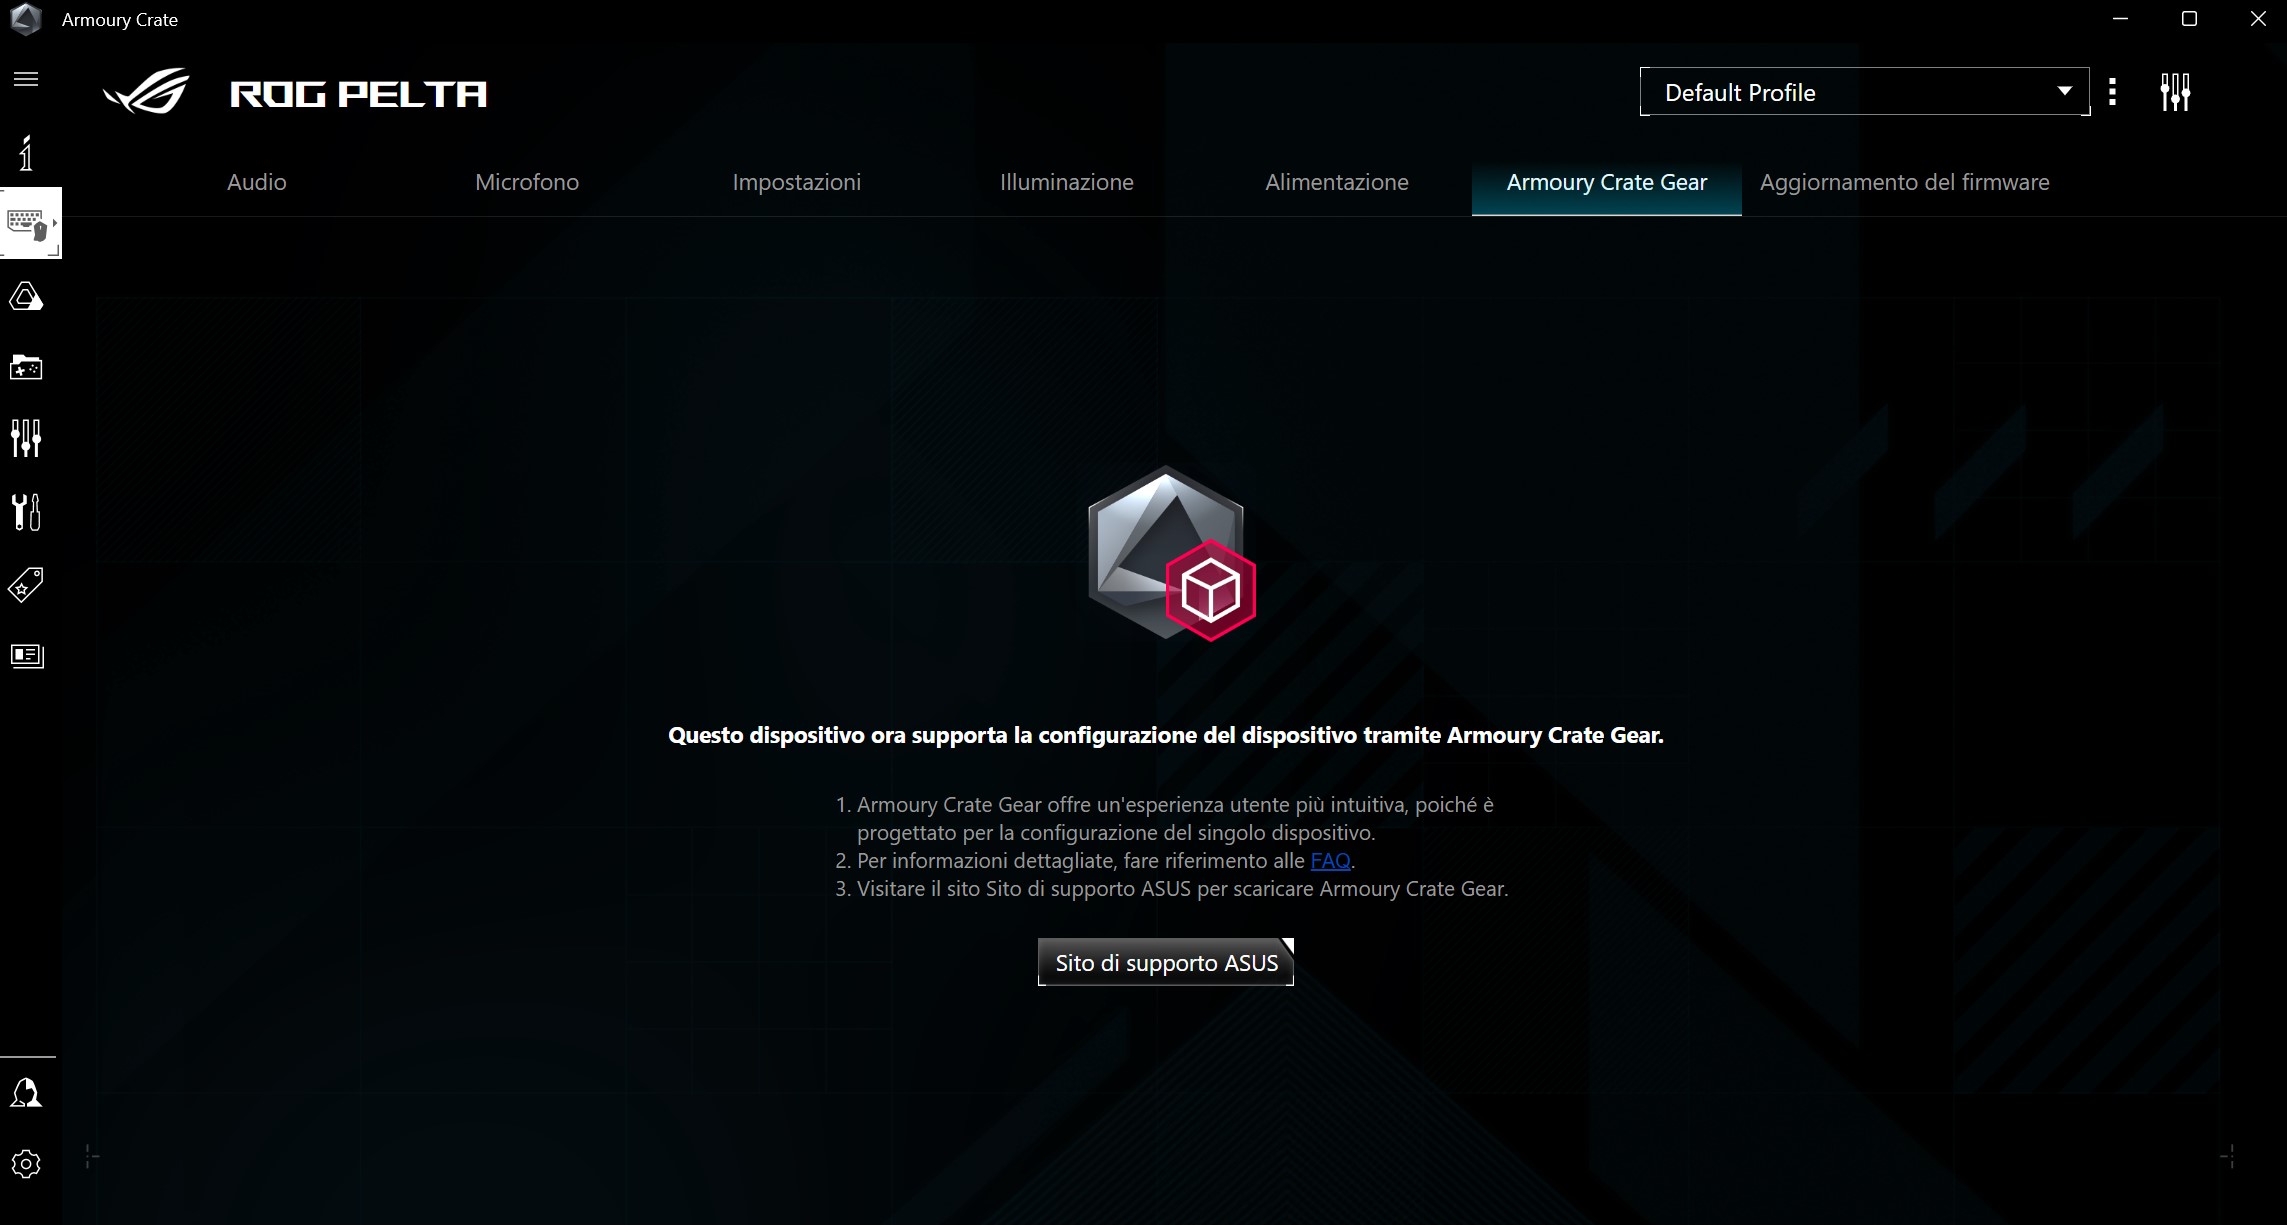Open the Impostazioni tab
Image resolution: width=2287 pixels, height=1225 pixels.
[x=797, y=182]
